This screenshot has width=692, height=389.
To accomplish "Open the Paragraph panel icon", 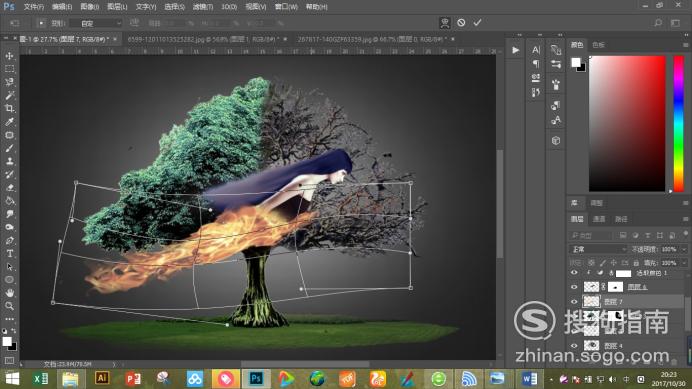I will (536, 64).
